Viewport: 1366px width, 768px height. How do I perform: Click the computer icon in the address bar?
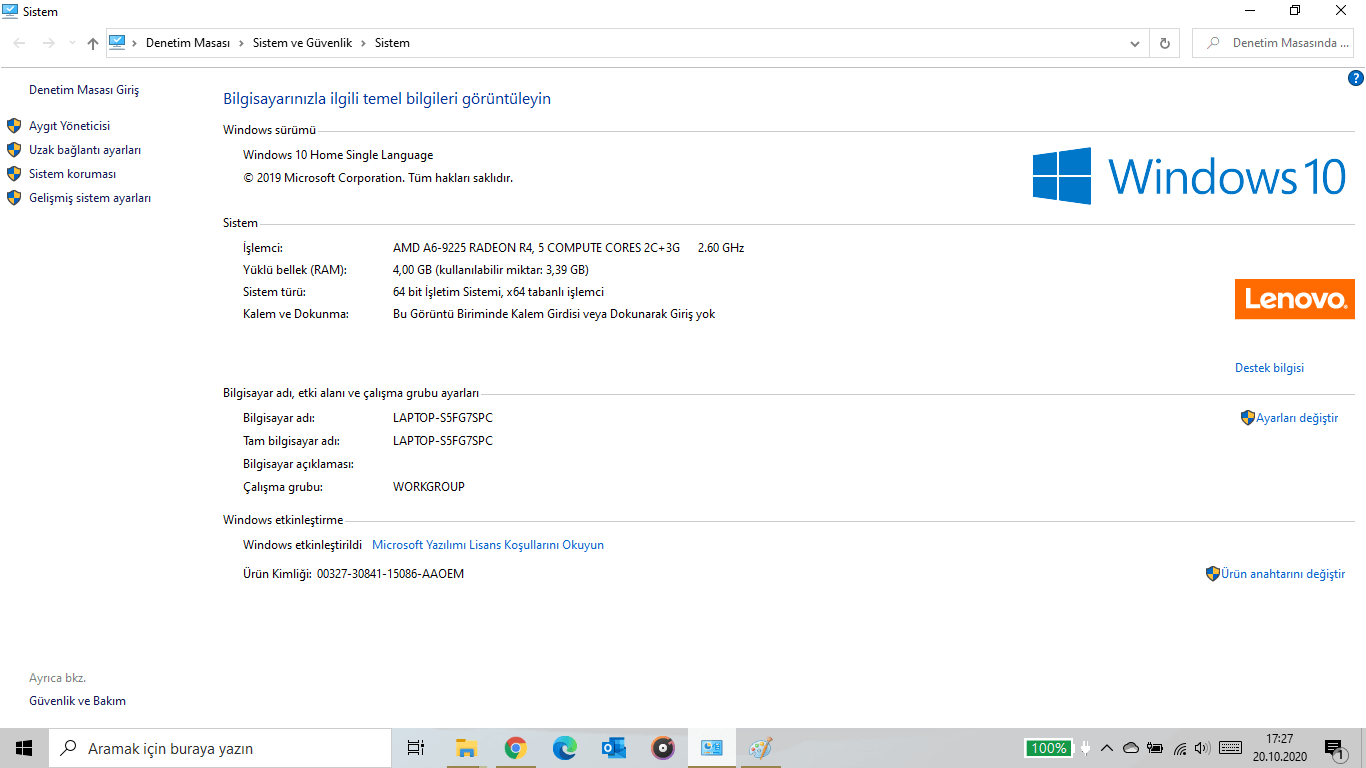[117, 43]
